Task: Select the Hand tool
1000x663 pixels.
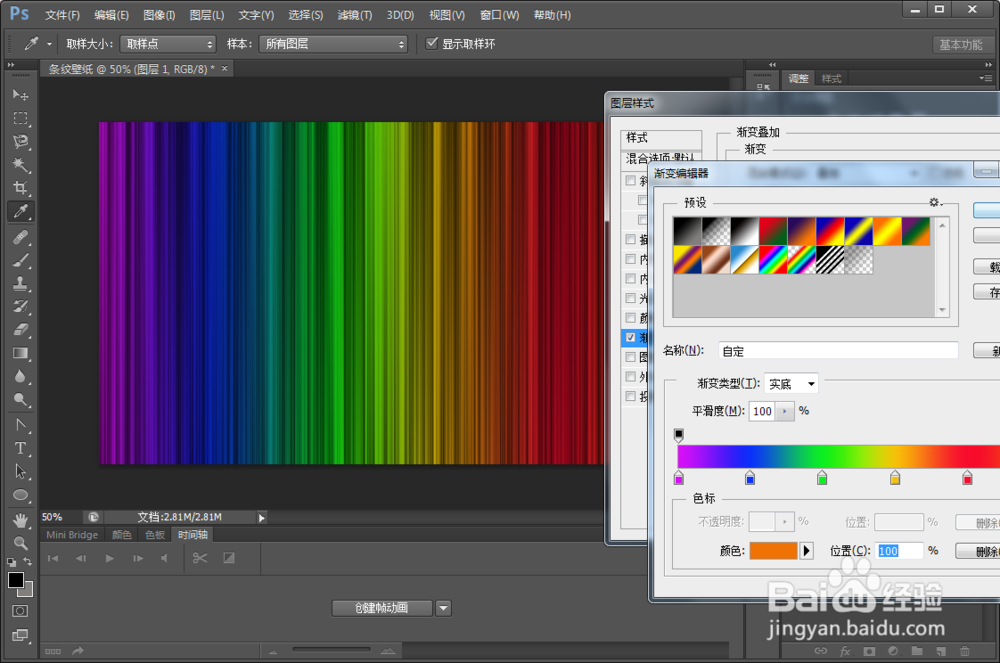Action: pos(20,520)
